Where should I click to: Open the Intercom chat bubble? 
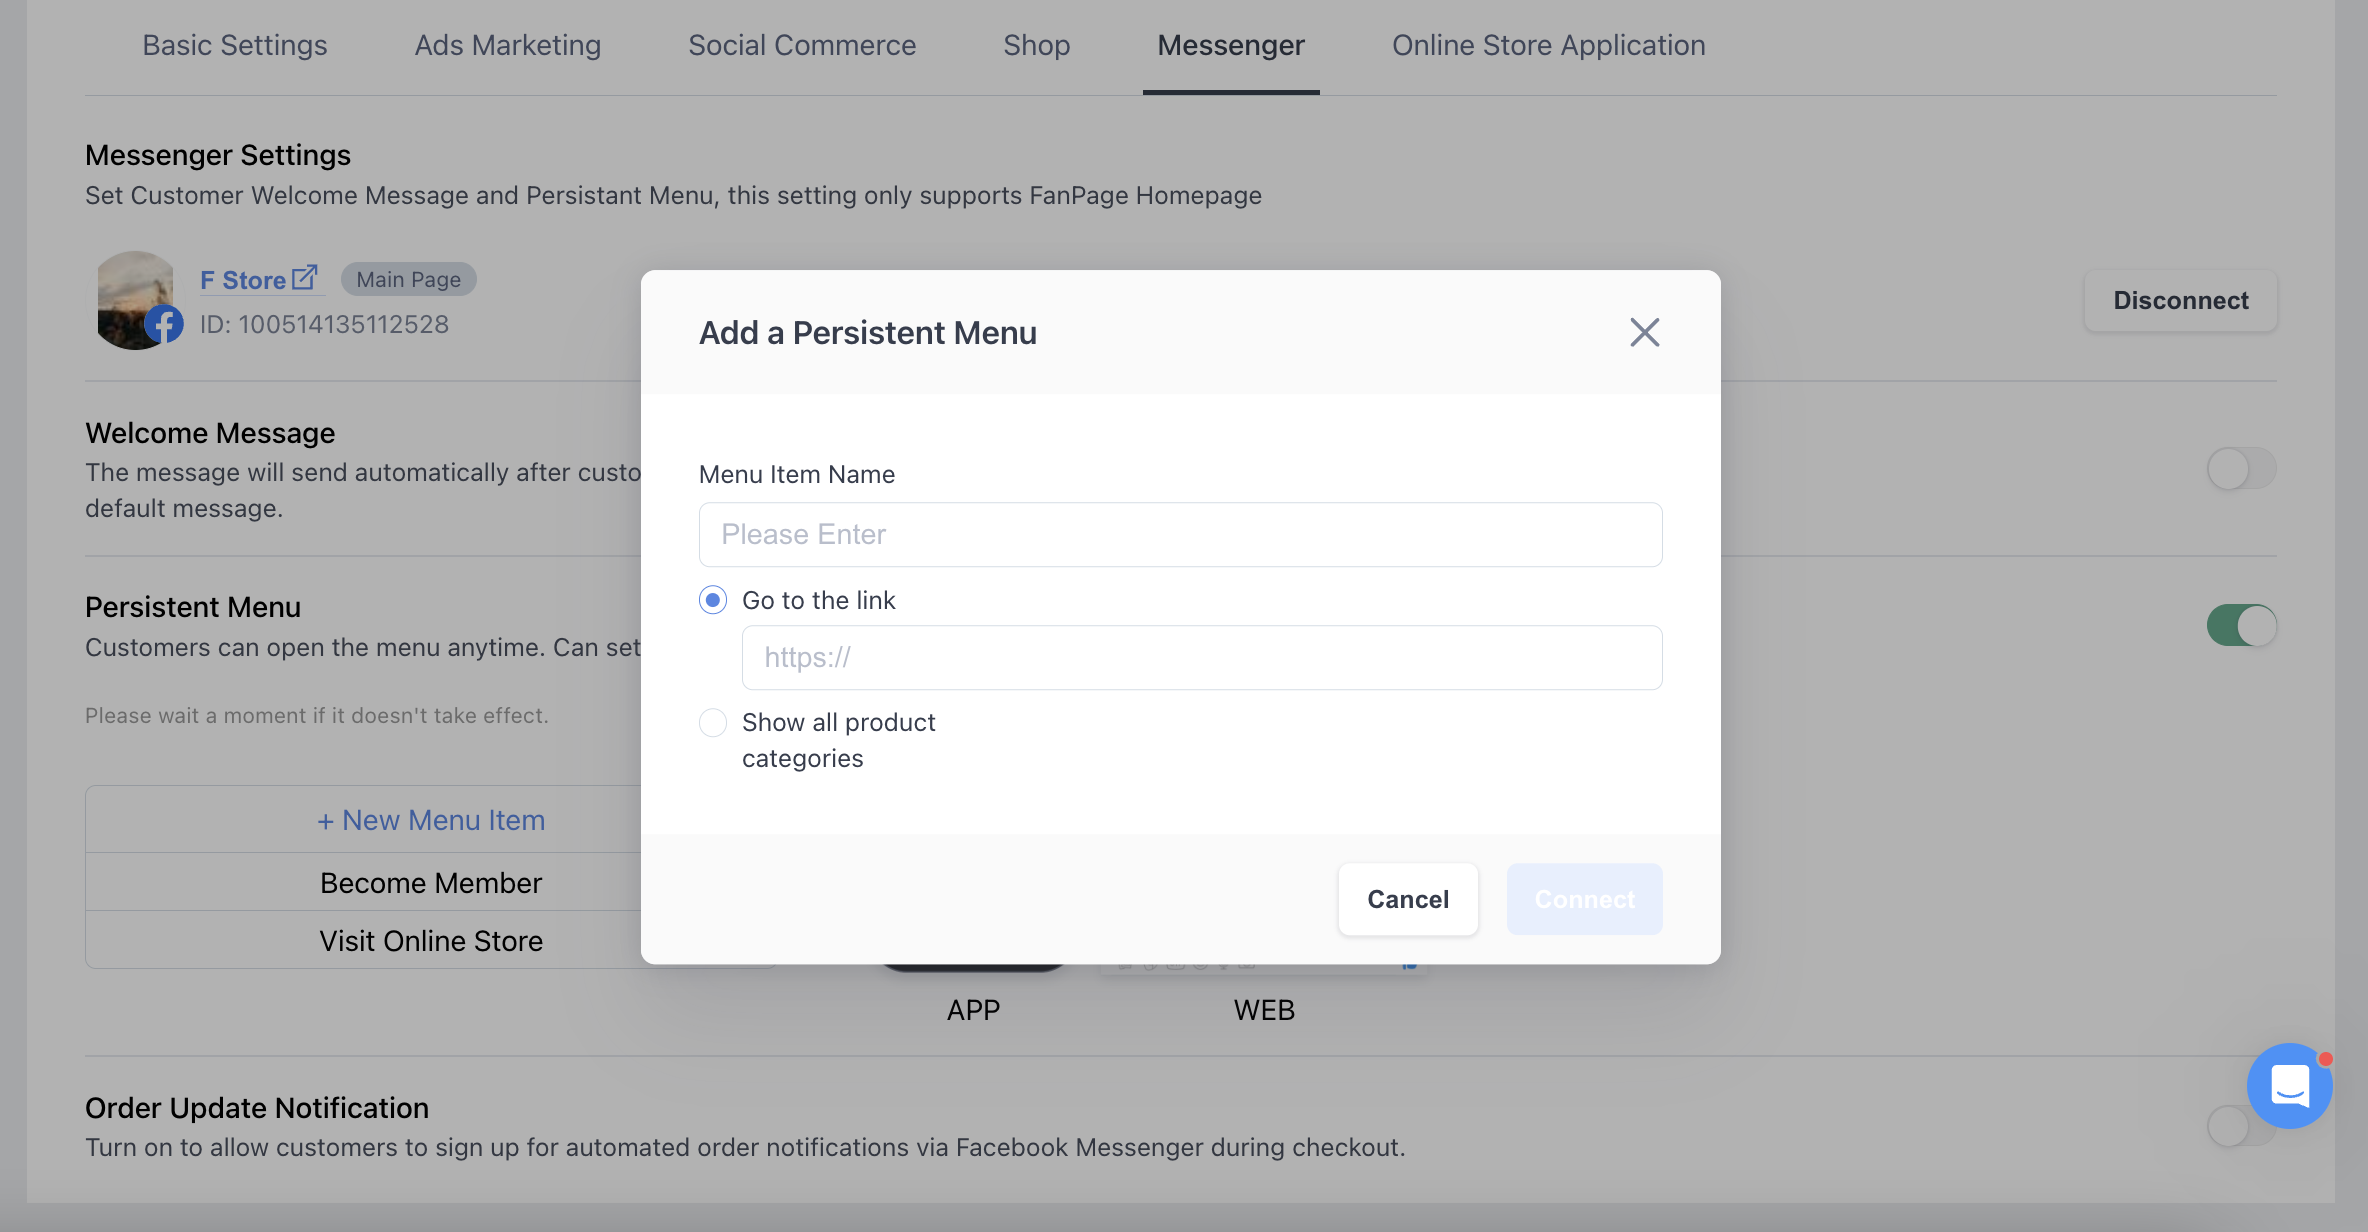2290,1086
